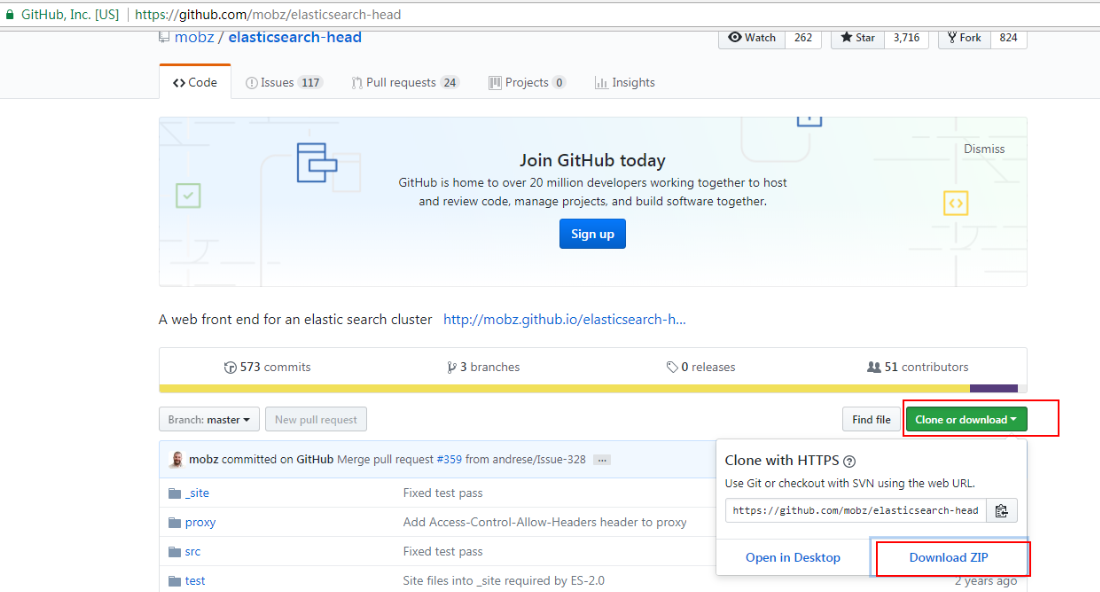This screenshot has width=1100, height=592.
Task: Click the mobz avatar in commit row
Action: (177, 459)
